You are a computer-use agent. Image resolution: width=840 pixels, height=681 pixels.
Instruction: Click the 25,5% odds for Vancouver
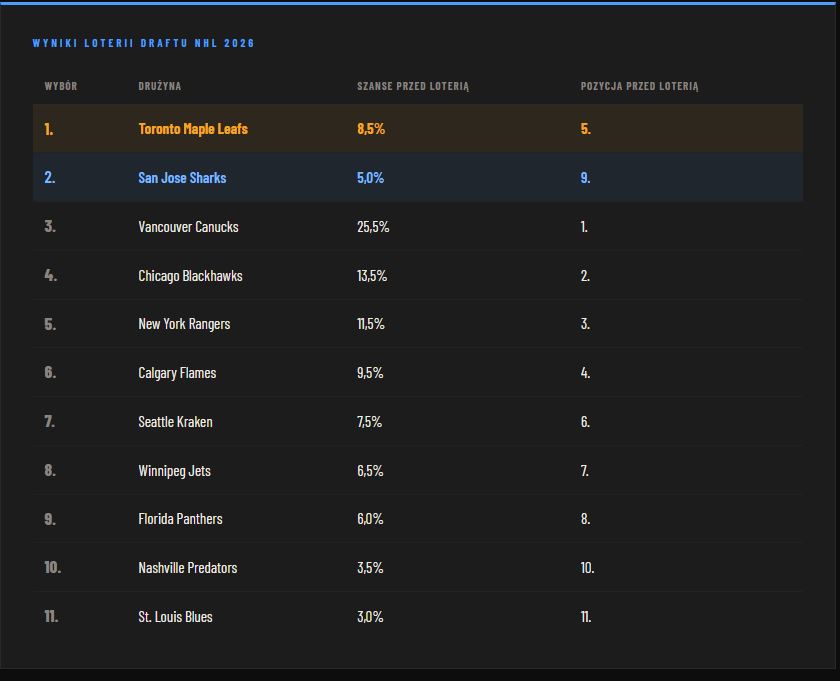click(373, 227)
